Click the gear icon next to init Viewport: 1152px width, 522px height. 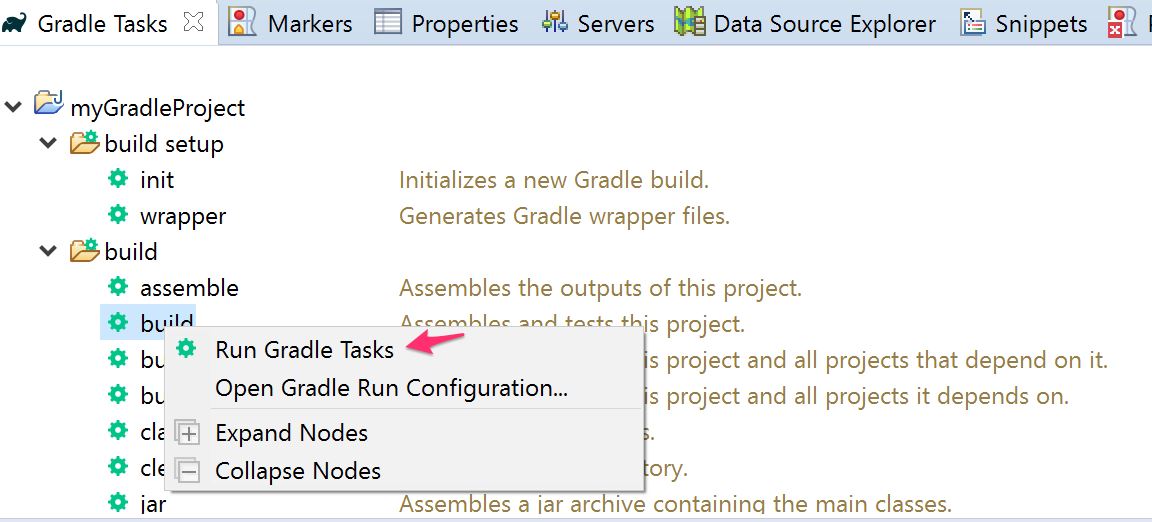coord(118,180)
